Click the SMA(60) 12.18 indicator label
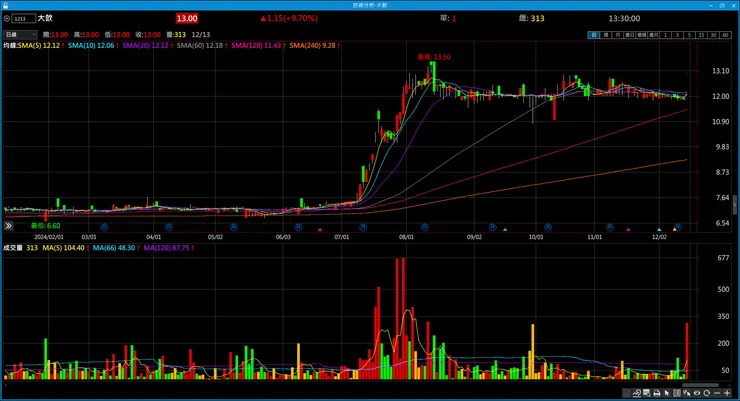The width and height of the screenshot is (740, 401). click(200, 45)
